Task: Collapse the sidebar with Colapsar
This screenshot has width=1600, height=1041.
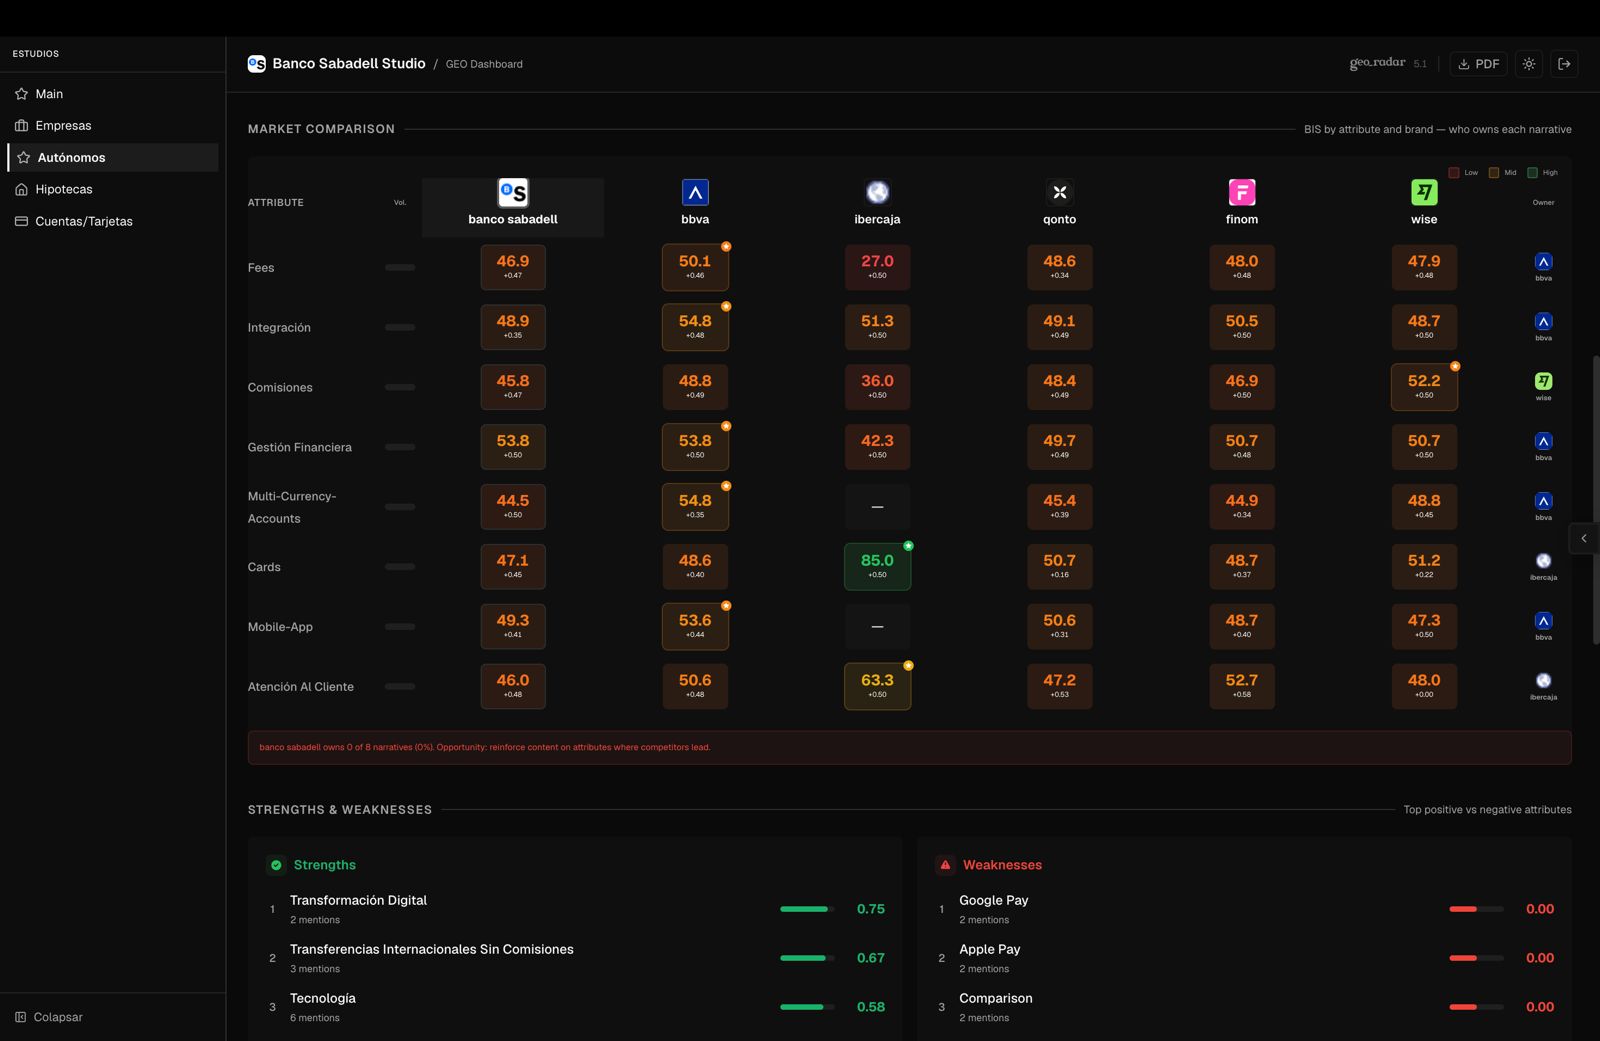Action: pos(57,1017)
